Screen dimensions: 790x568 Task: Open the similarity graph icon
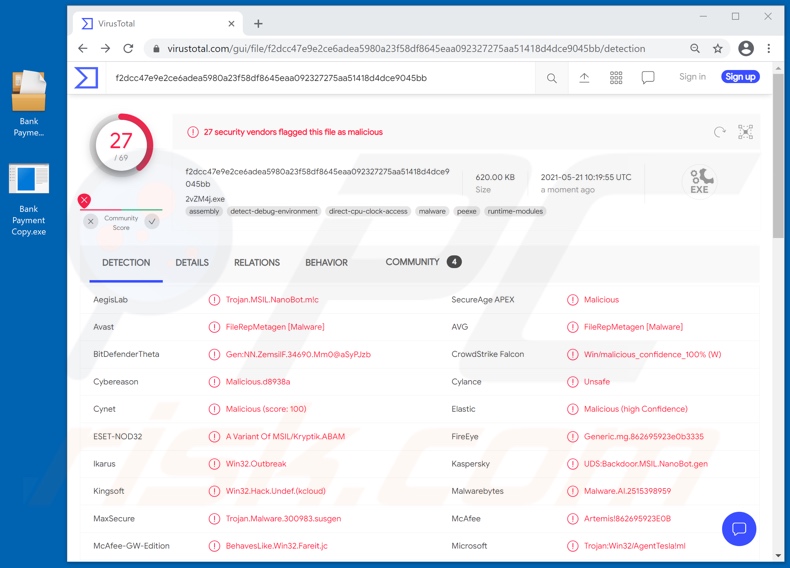click(x=745, y=132)
